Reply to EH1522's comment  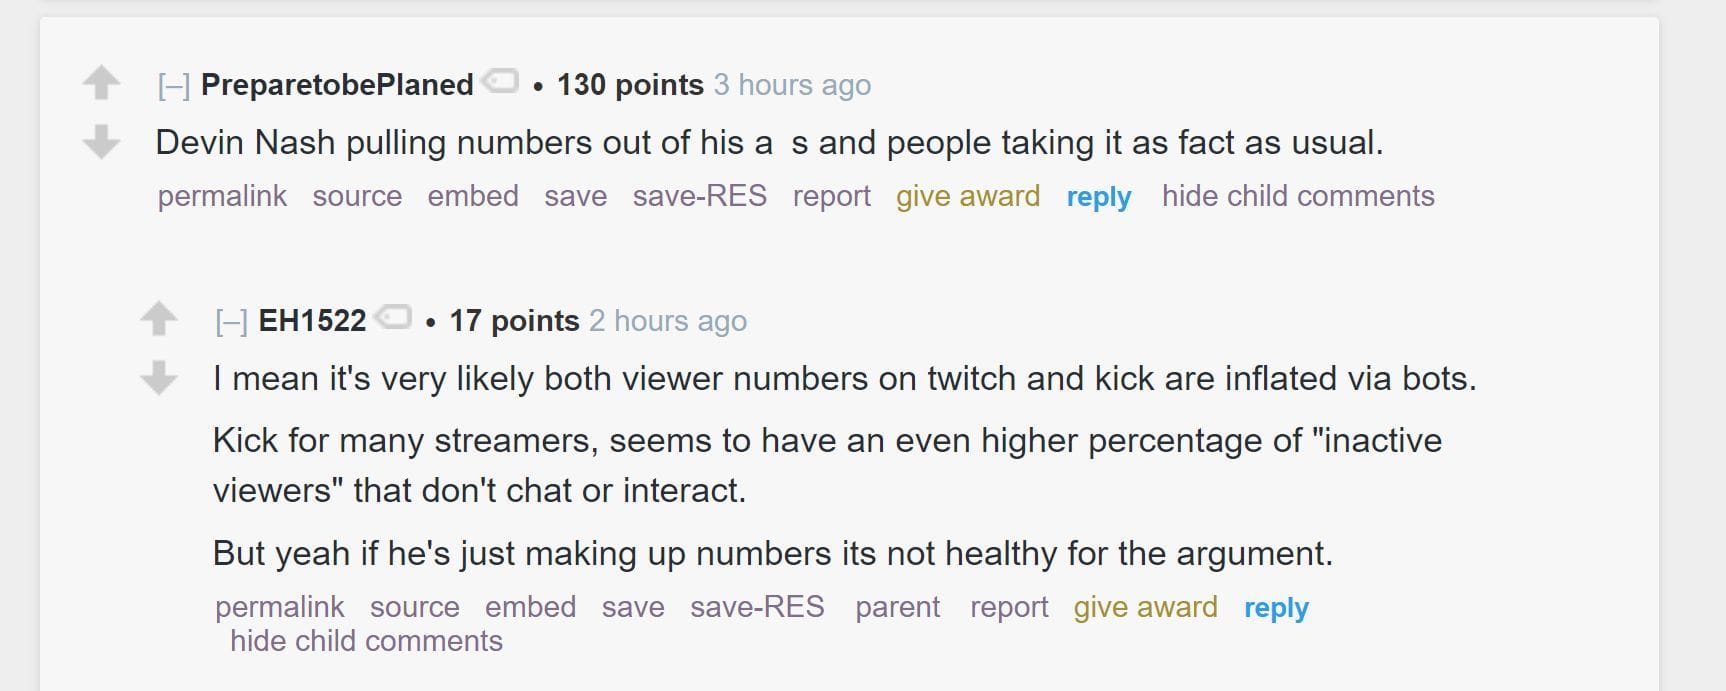(x=1275, y=607)
